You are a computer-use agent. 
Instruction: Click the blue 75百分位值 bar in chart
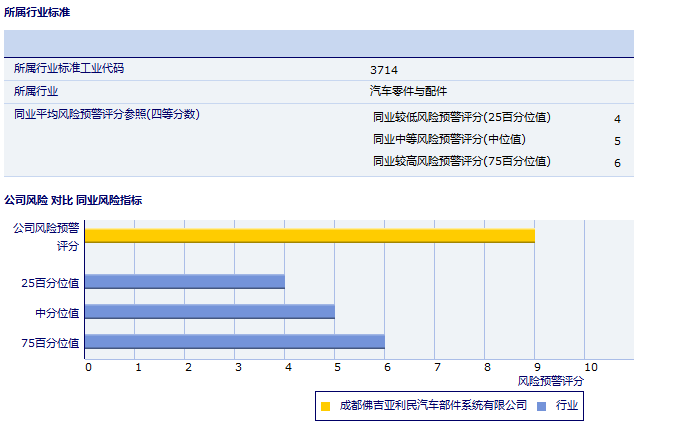(x=234, y=342)
